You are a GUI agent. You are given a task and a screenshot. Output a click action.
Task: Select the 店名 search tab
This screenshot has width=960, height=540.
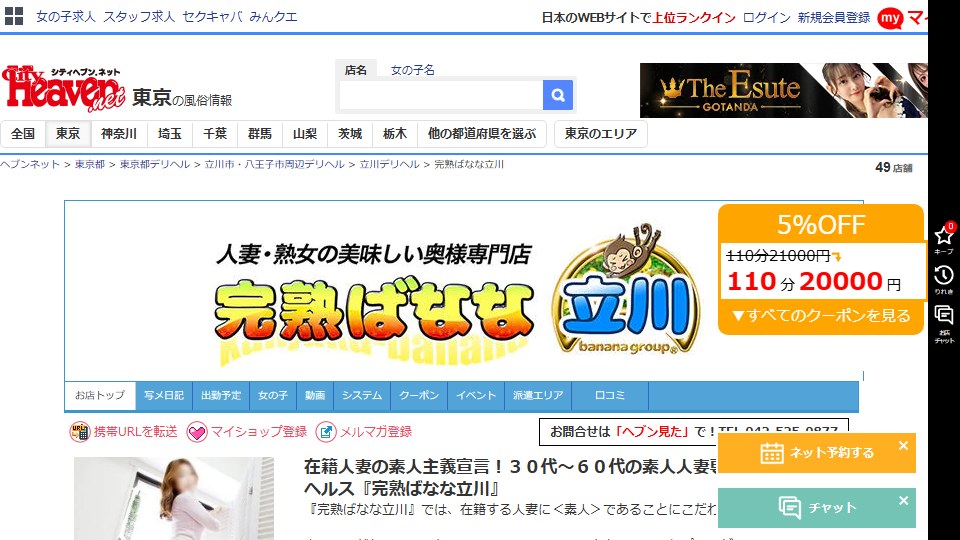click(x=356, y=70)
